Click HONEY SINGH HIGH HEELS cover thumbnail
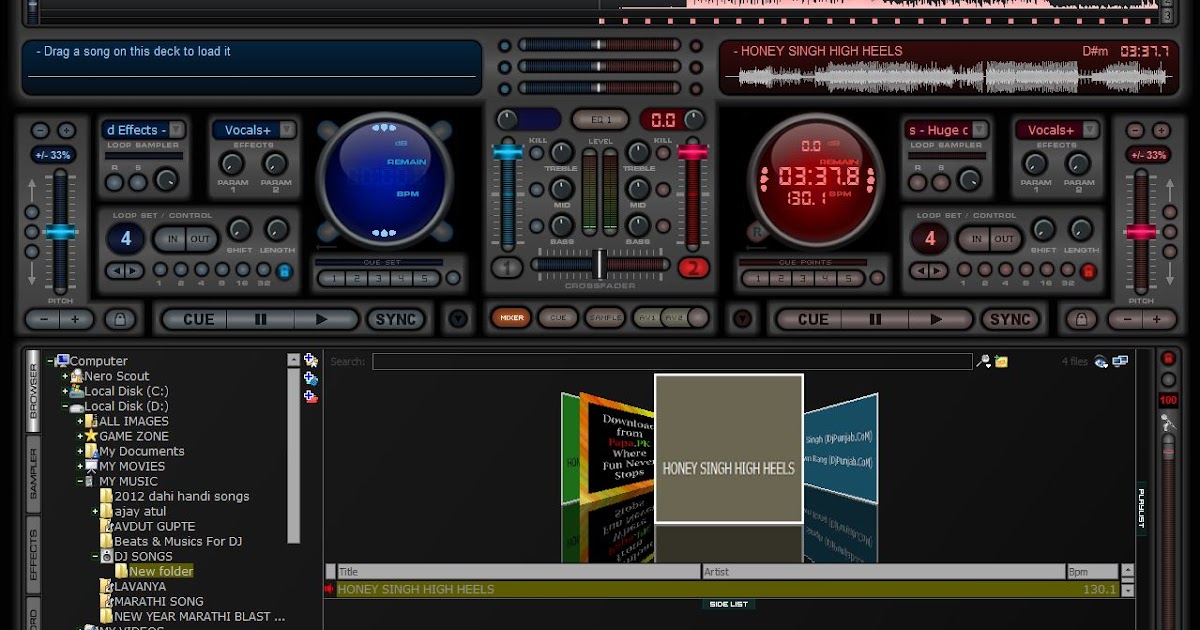The height and width of the screenshot is (630, 1200). pos(729,449)
